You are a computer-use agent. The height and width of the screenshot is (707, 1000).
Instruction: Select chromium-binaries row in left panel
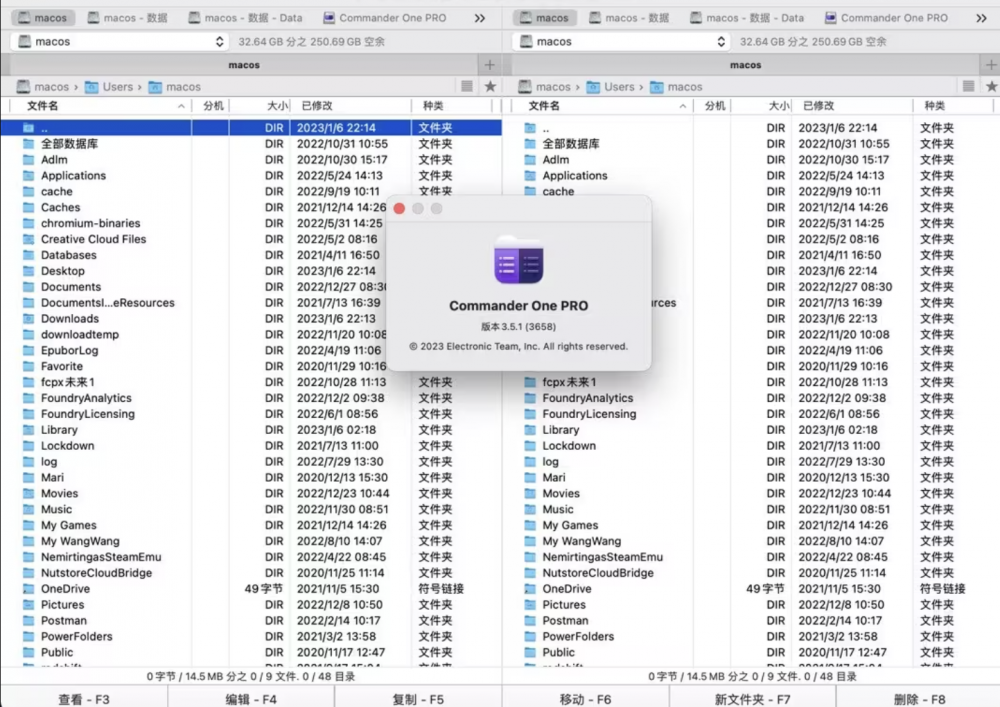point(251,223)
